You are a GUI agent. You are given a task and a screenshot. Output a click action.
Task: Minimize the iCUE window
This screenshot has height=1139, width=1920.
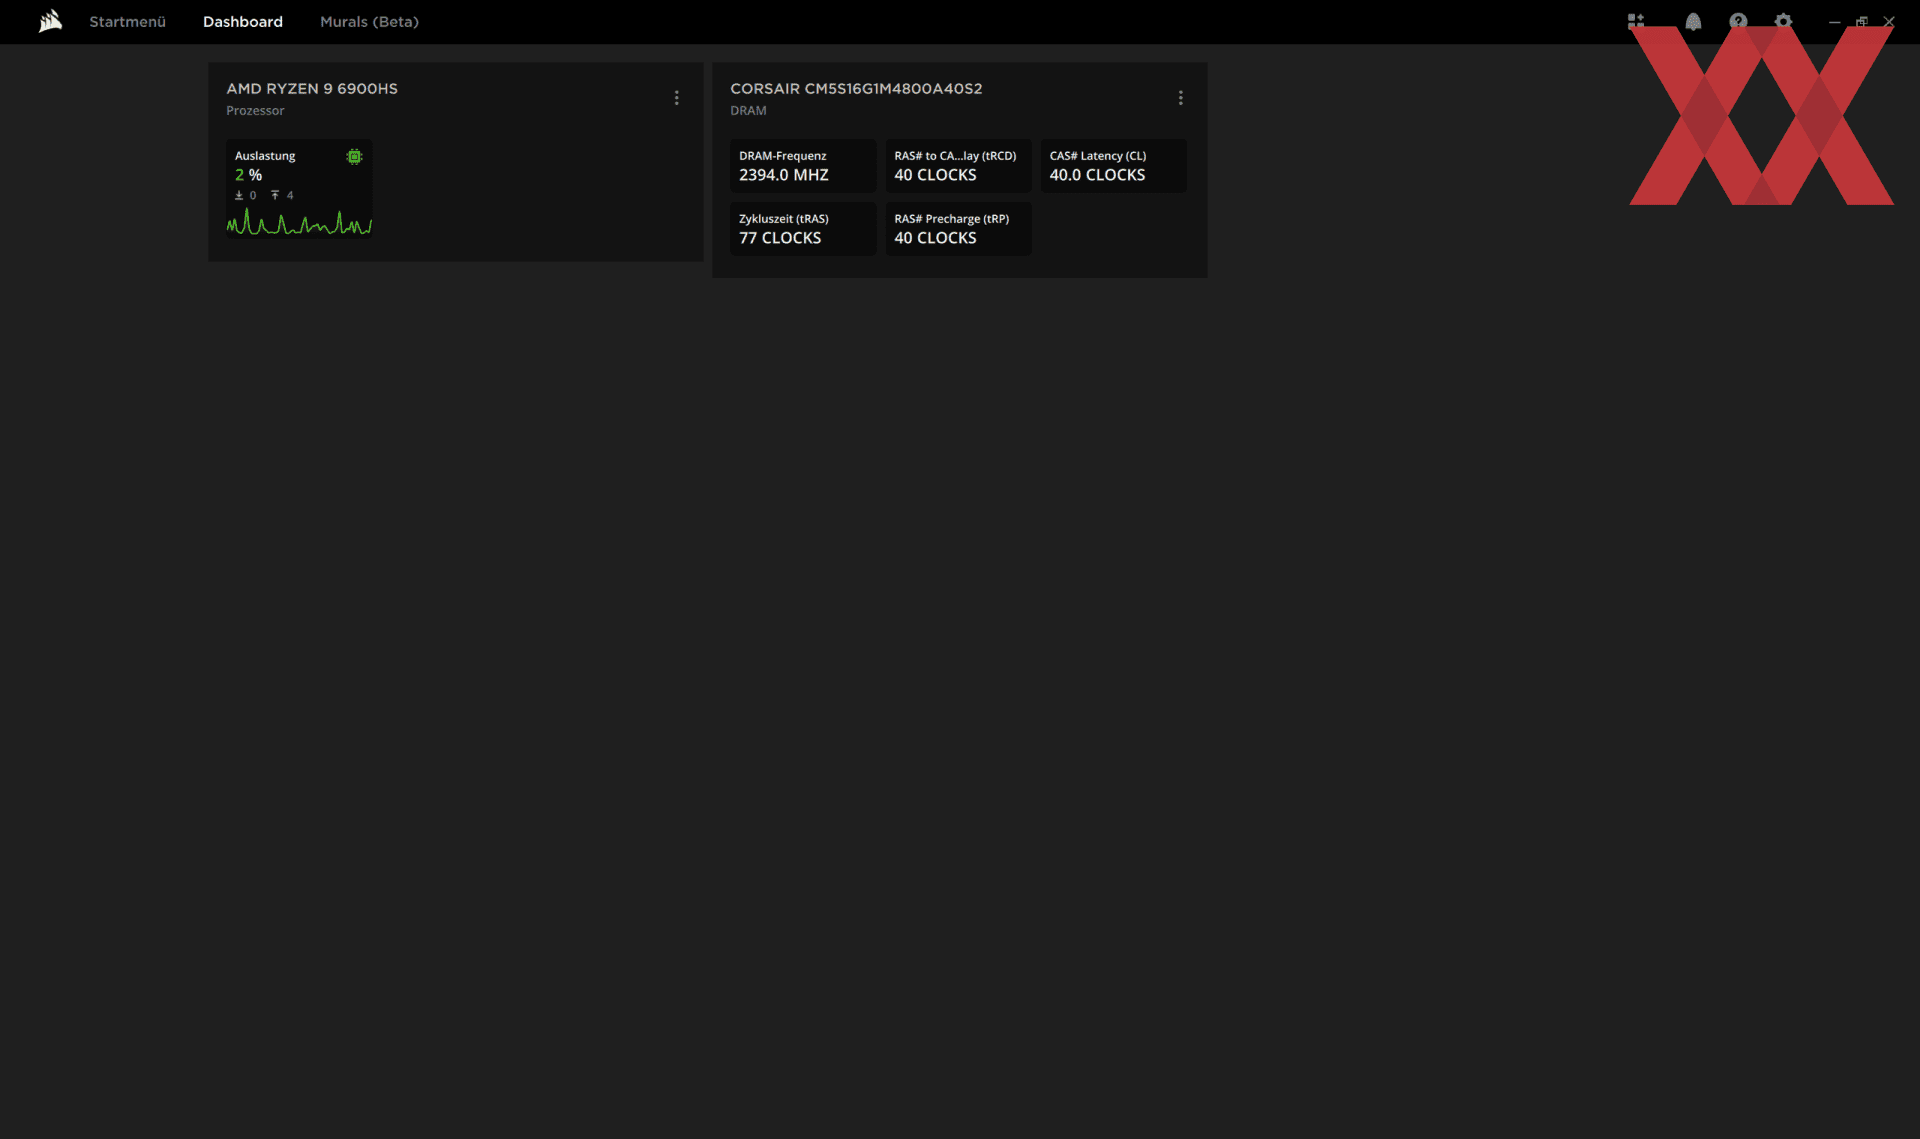click(1834, 21)
